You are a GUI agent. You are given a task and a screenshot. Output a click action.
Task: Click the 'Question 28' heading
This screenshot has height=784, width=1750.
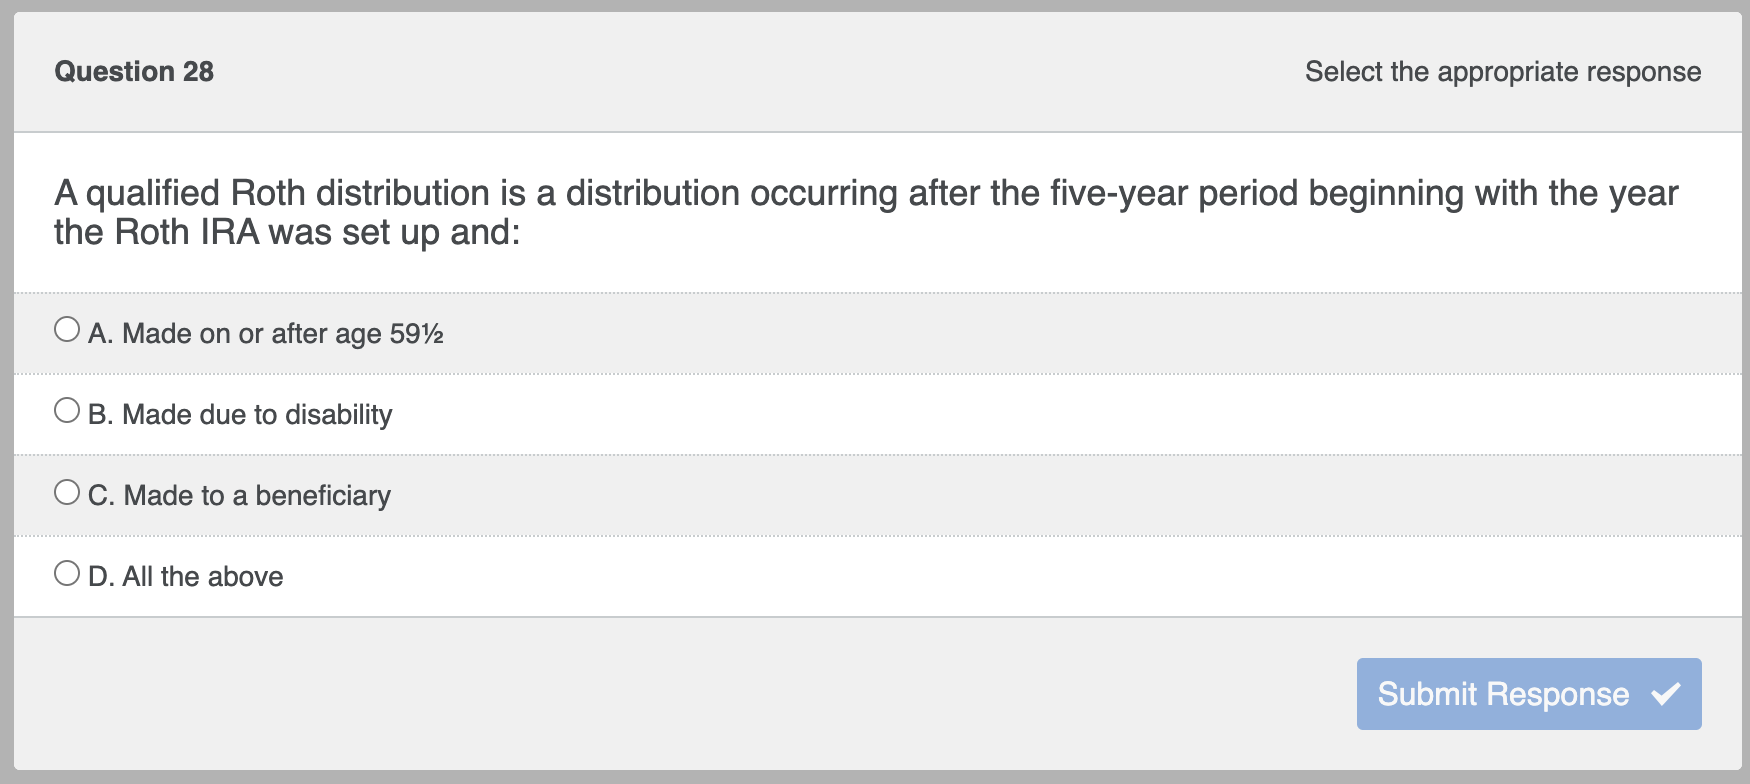(134, 71)
